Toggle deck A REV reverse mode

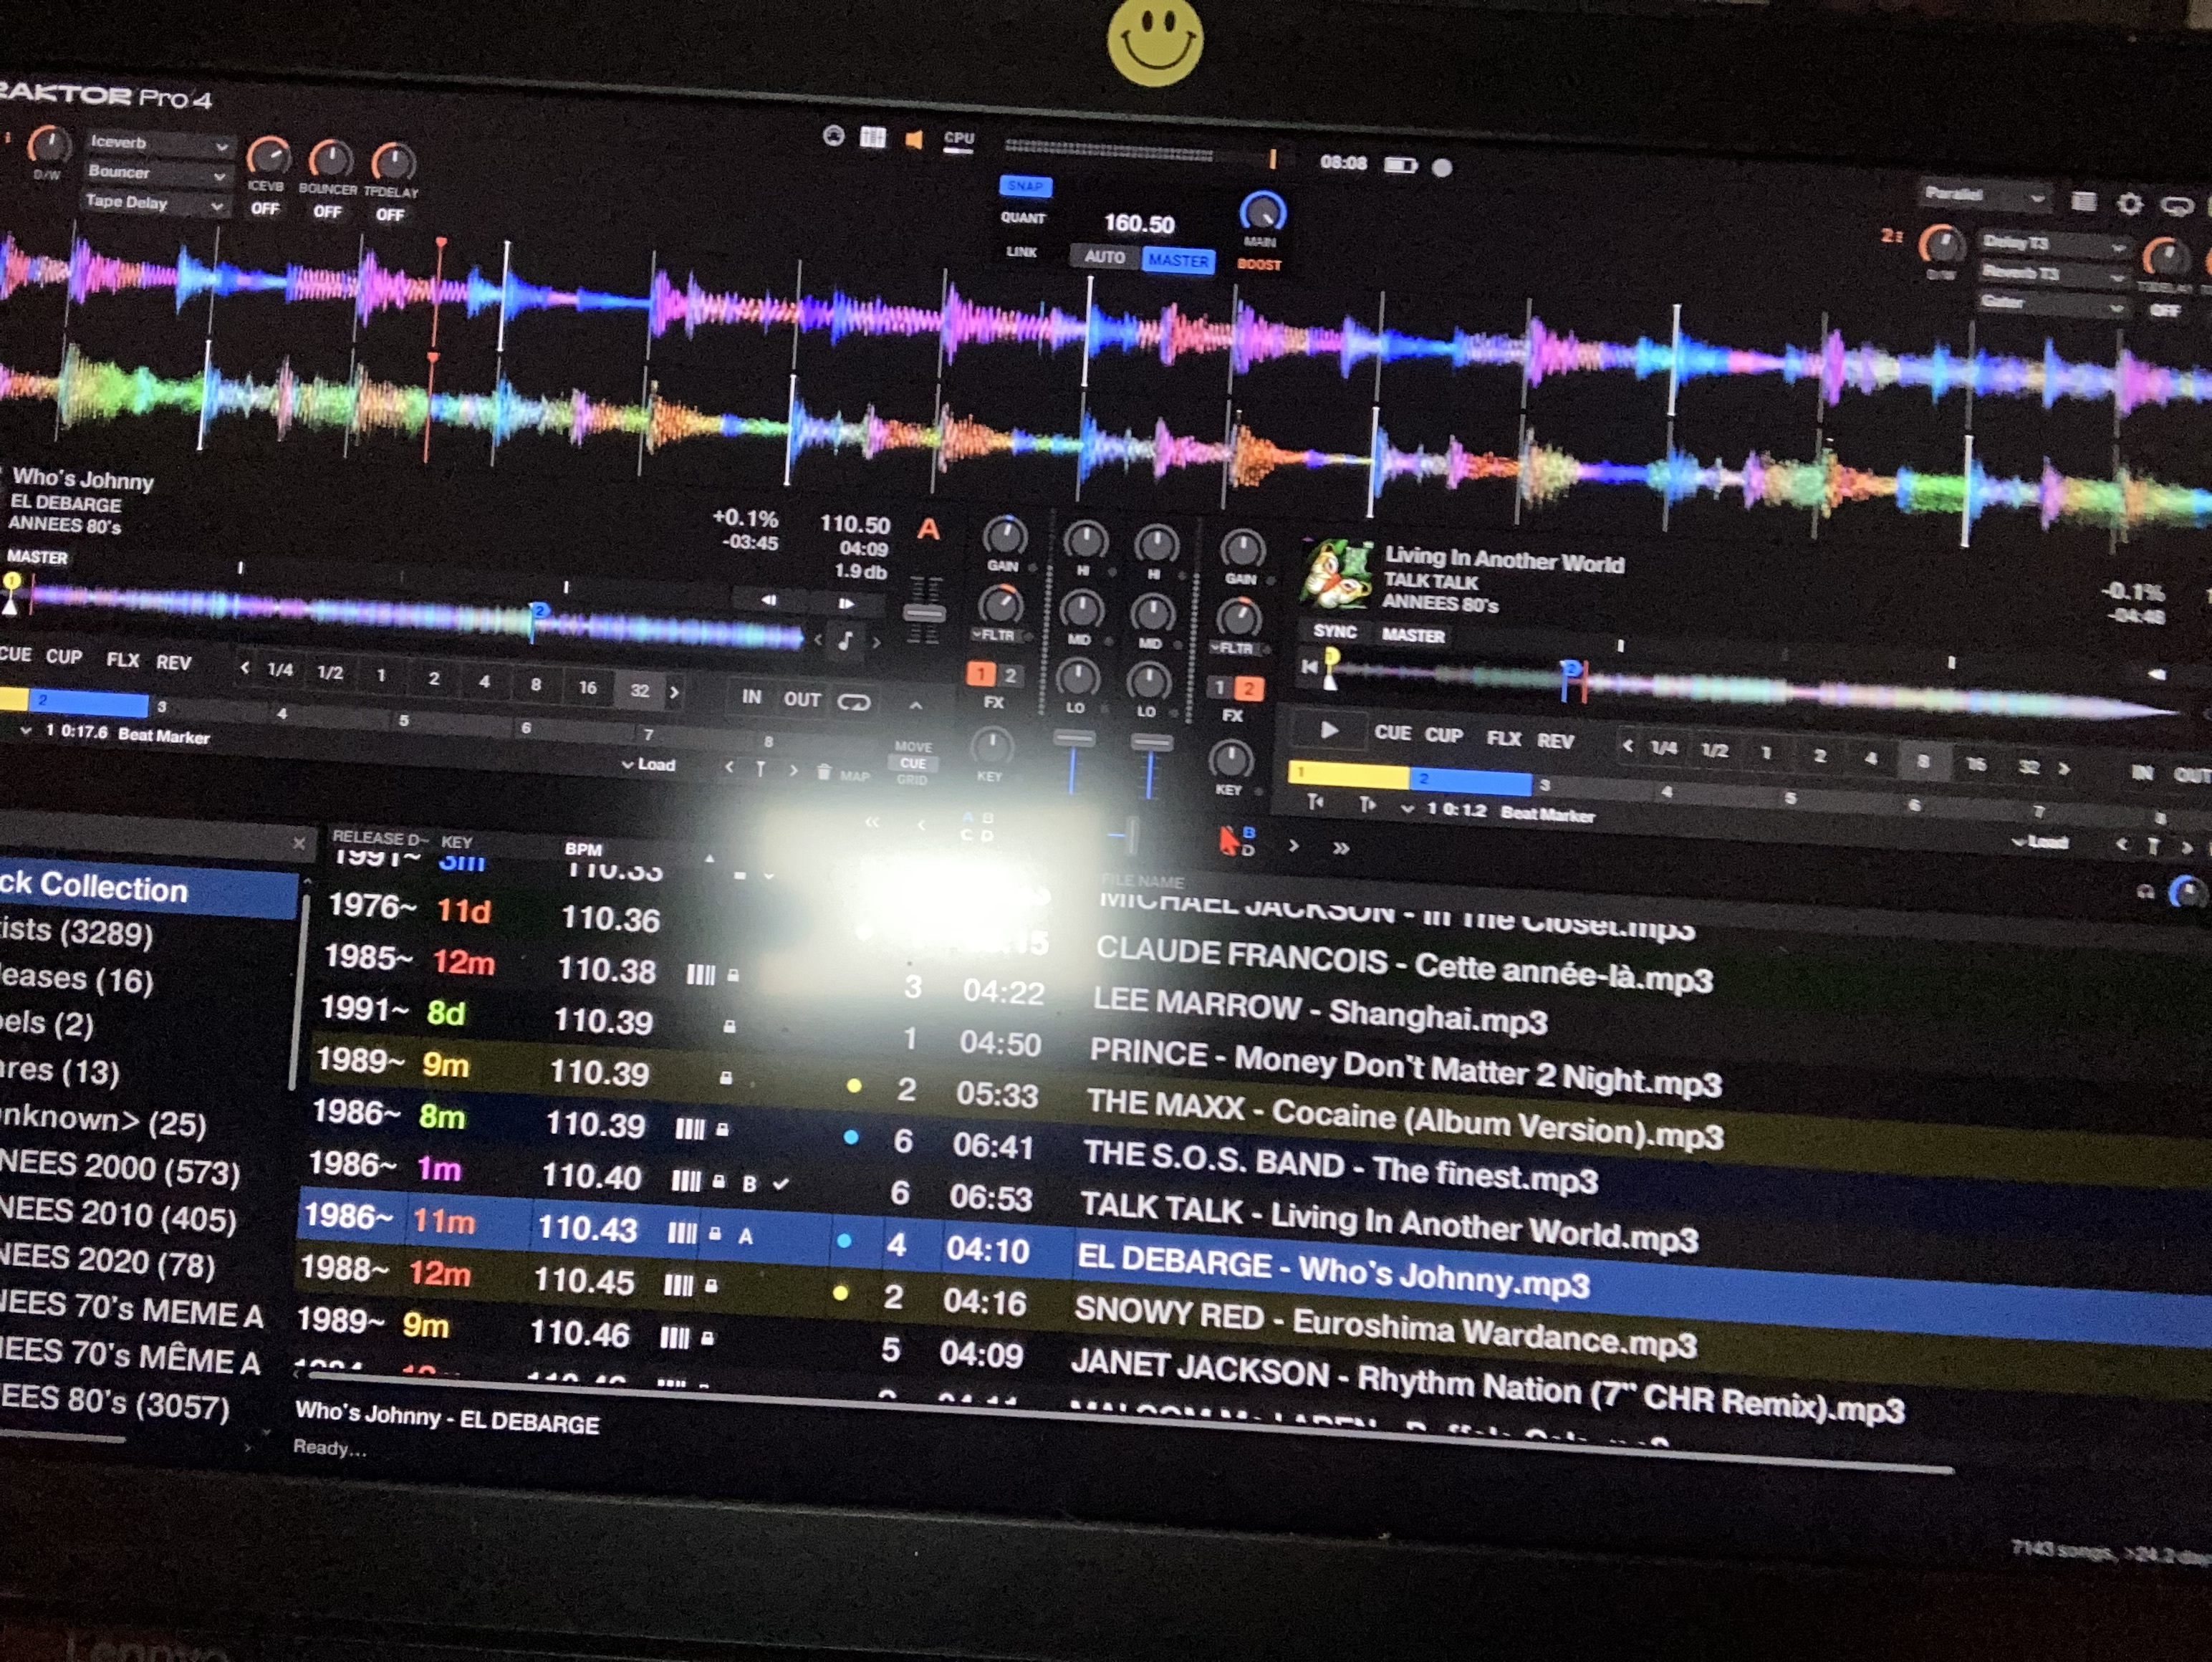[x=173, y=663]
